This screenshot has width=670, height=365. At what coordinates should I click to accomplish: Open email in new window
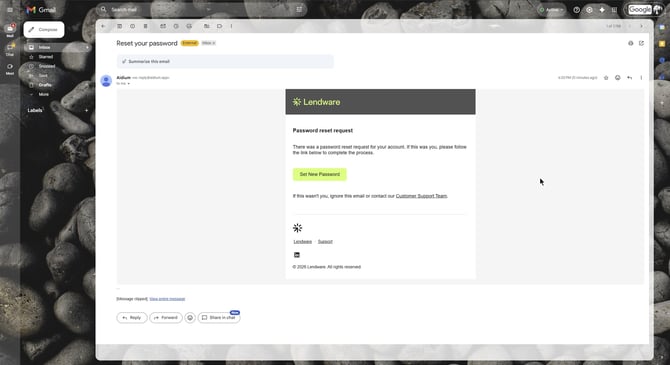641,43
